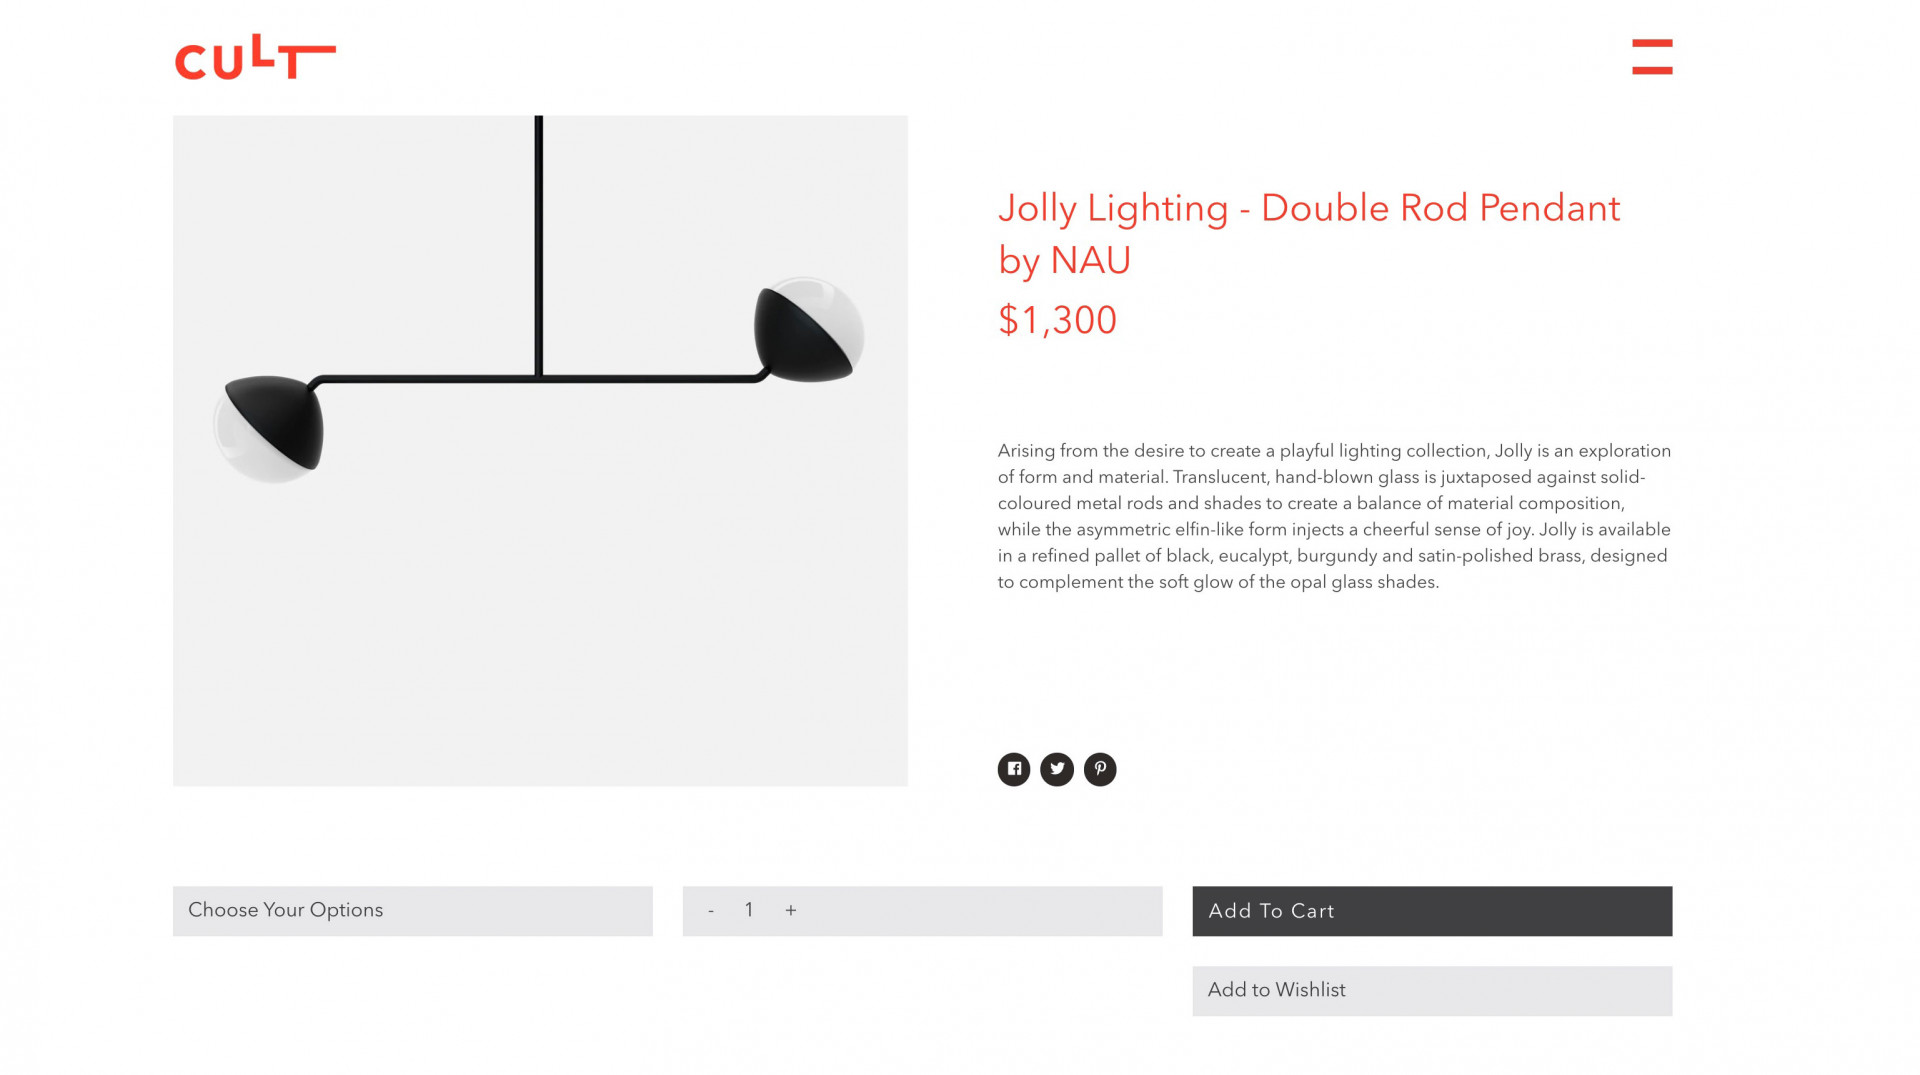
Task: Increase quantity with the plus control
Action: pyautogui.click(x=790, y=911)
